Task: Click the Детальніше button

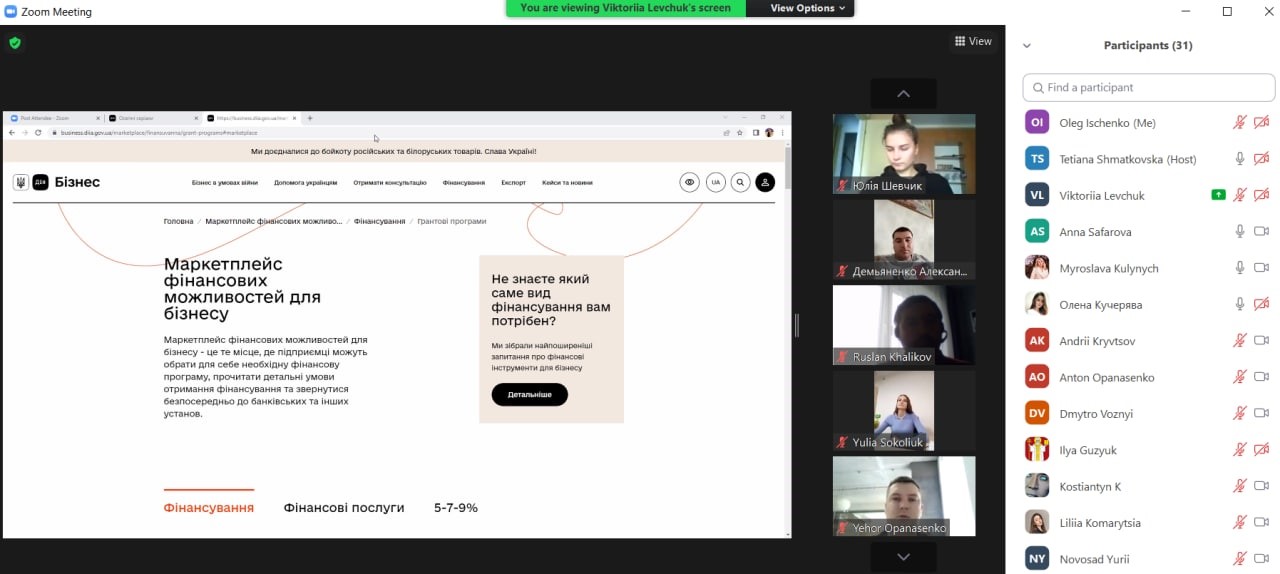Action: coord(529,394)
